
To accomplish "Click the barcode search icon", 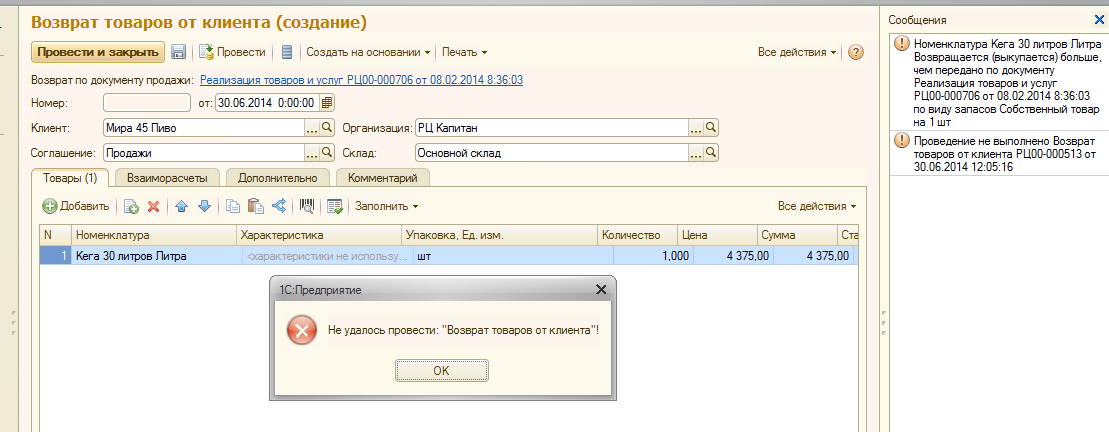I will [307, 206].
